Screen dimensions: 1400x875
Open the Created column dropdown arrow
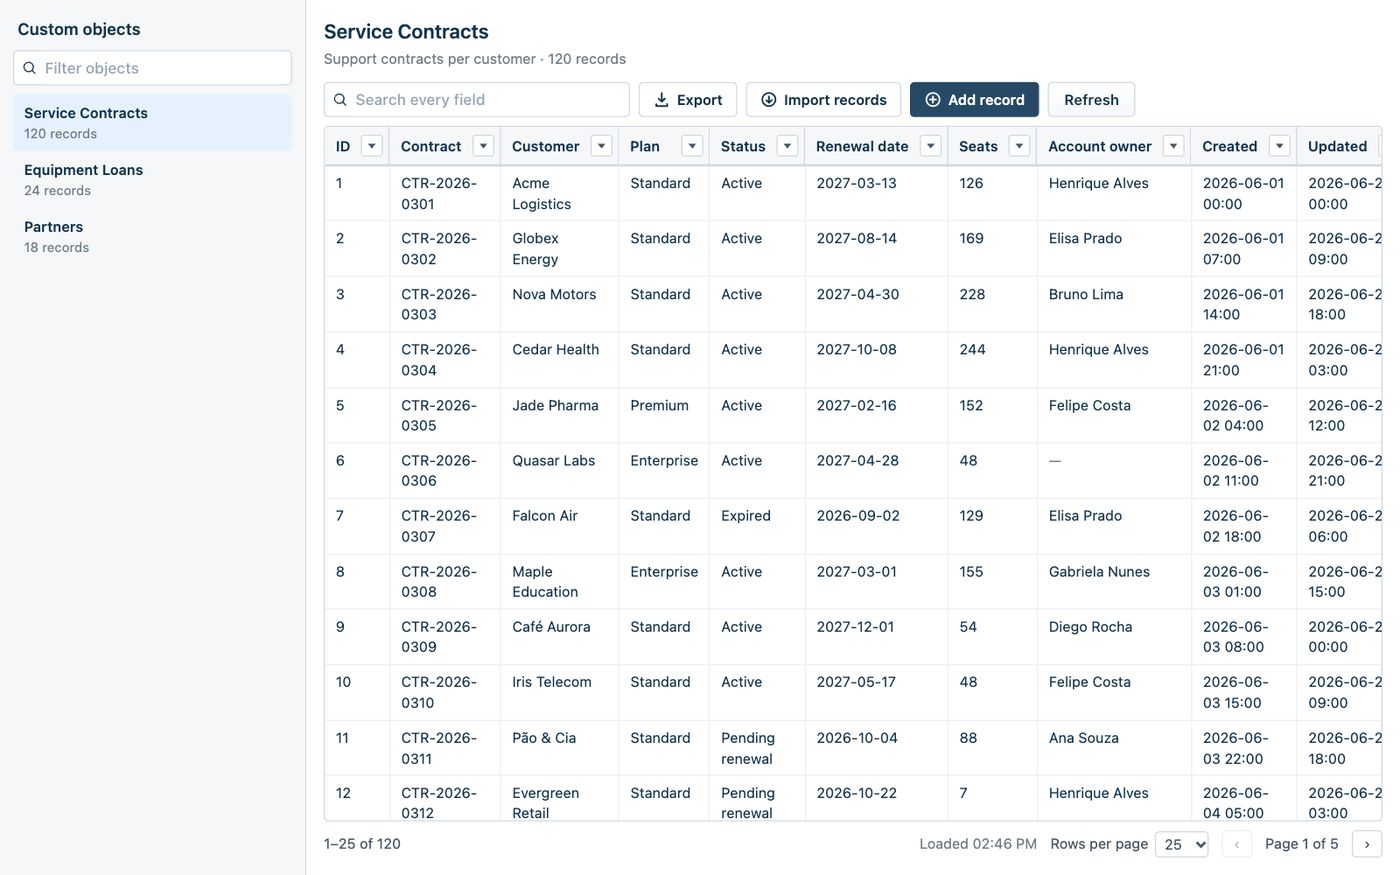(1279, 146)
